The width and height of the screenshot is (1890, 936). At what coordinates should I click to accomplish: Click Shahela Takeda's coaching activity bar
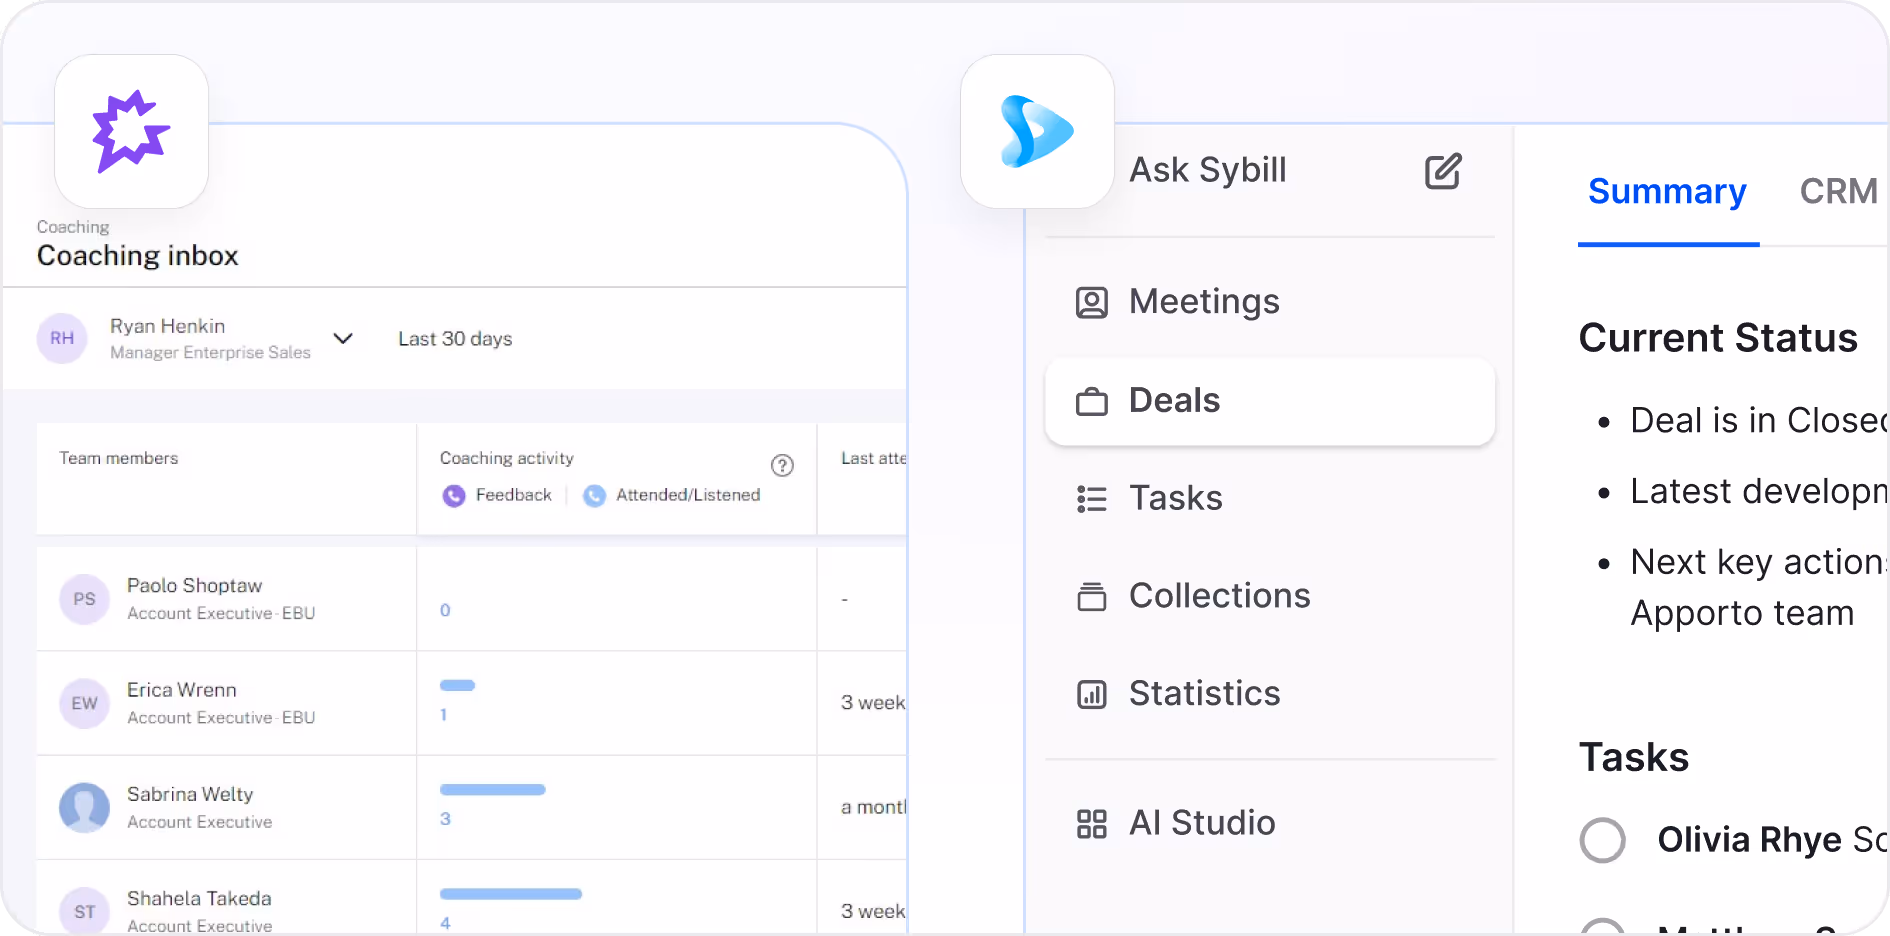(x=511, y=894)
